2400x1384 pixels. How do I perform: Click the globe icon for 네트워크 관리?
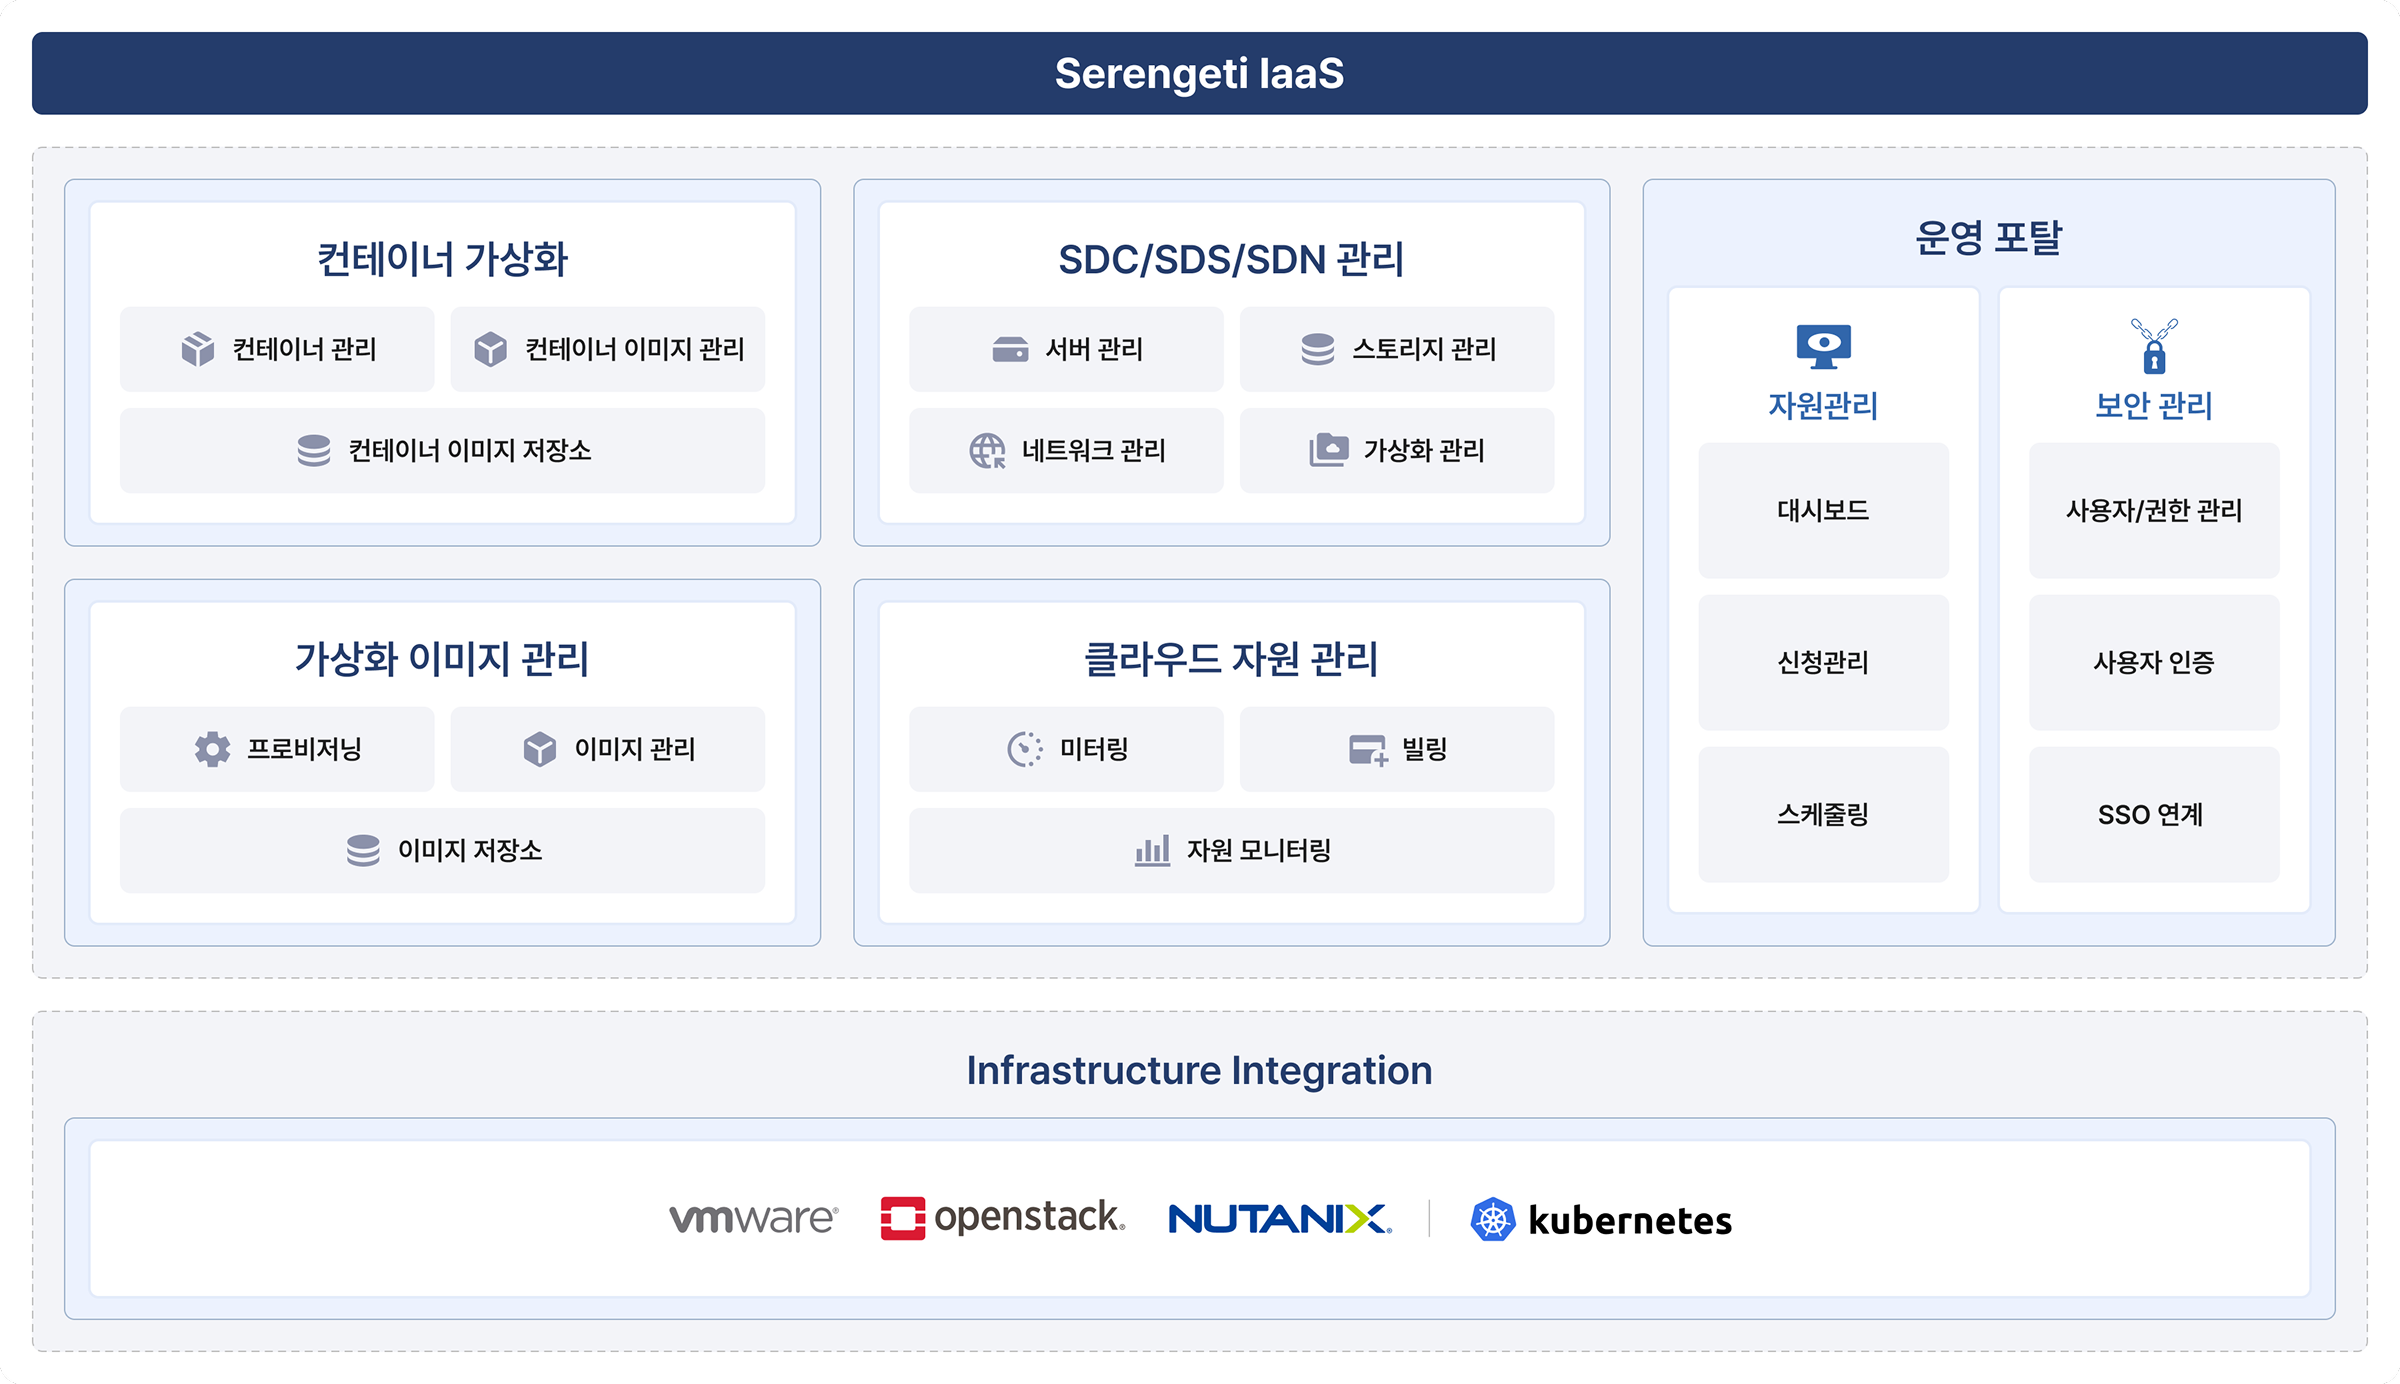987,451
